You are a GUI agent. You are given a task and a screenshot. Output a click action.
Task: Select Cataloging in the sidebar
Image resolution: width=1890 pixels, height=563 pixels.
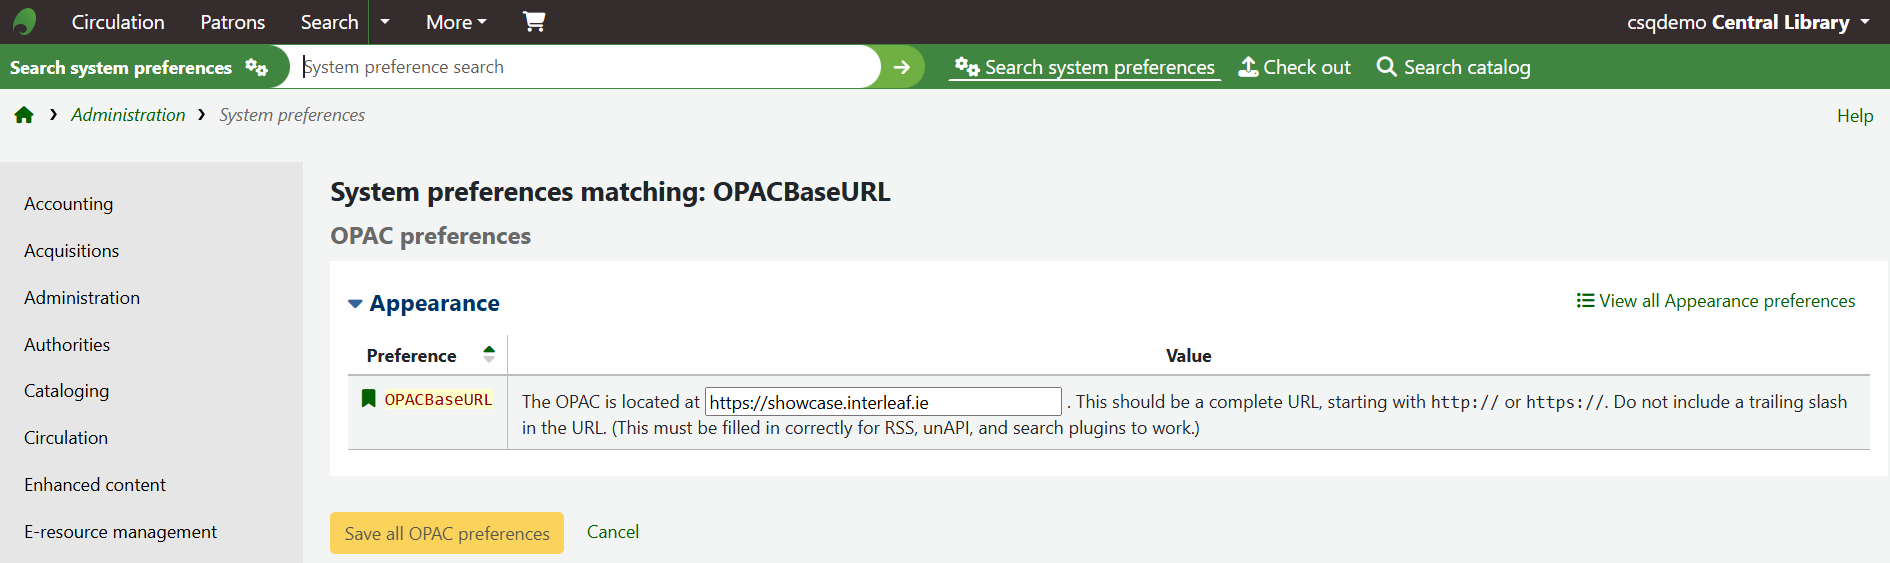[x=66, y=391]
